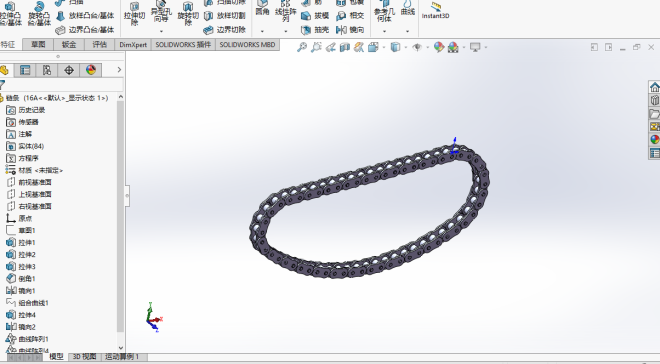Screen dimensions: 660x364
Task: Switch to the DimXpert tab
Action: tap(133, 45)
